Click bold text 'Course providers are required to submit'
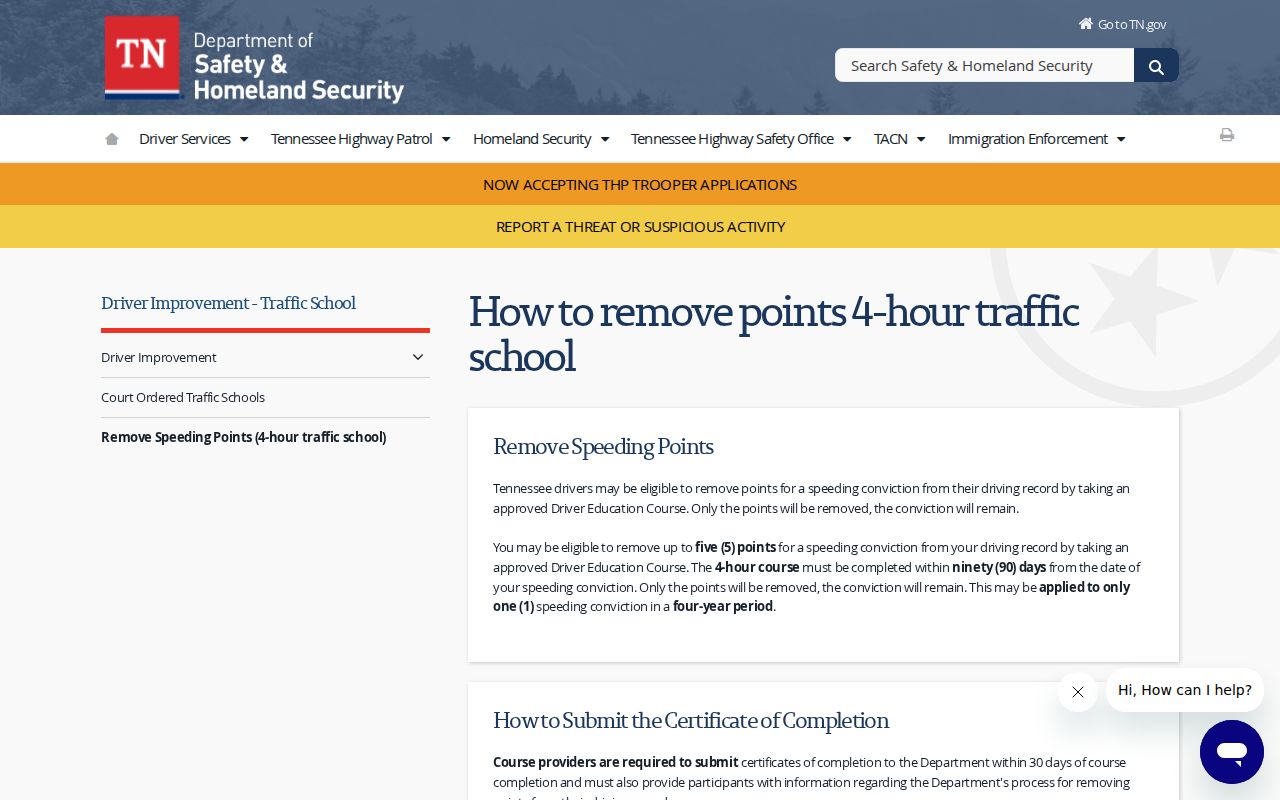This screenshot has width=1280, height=800. point(616,762)
